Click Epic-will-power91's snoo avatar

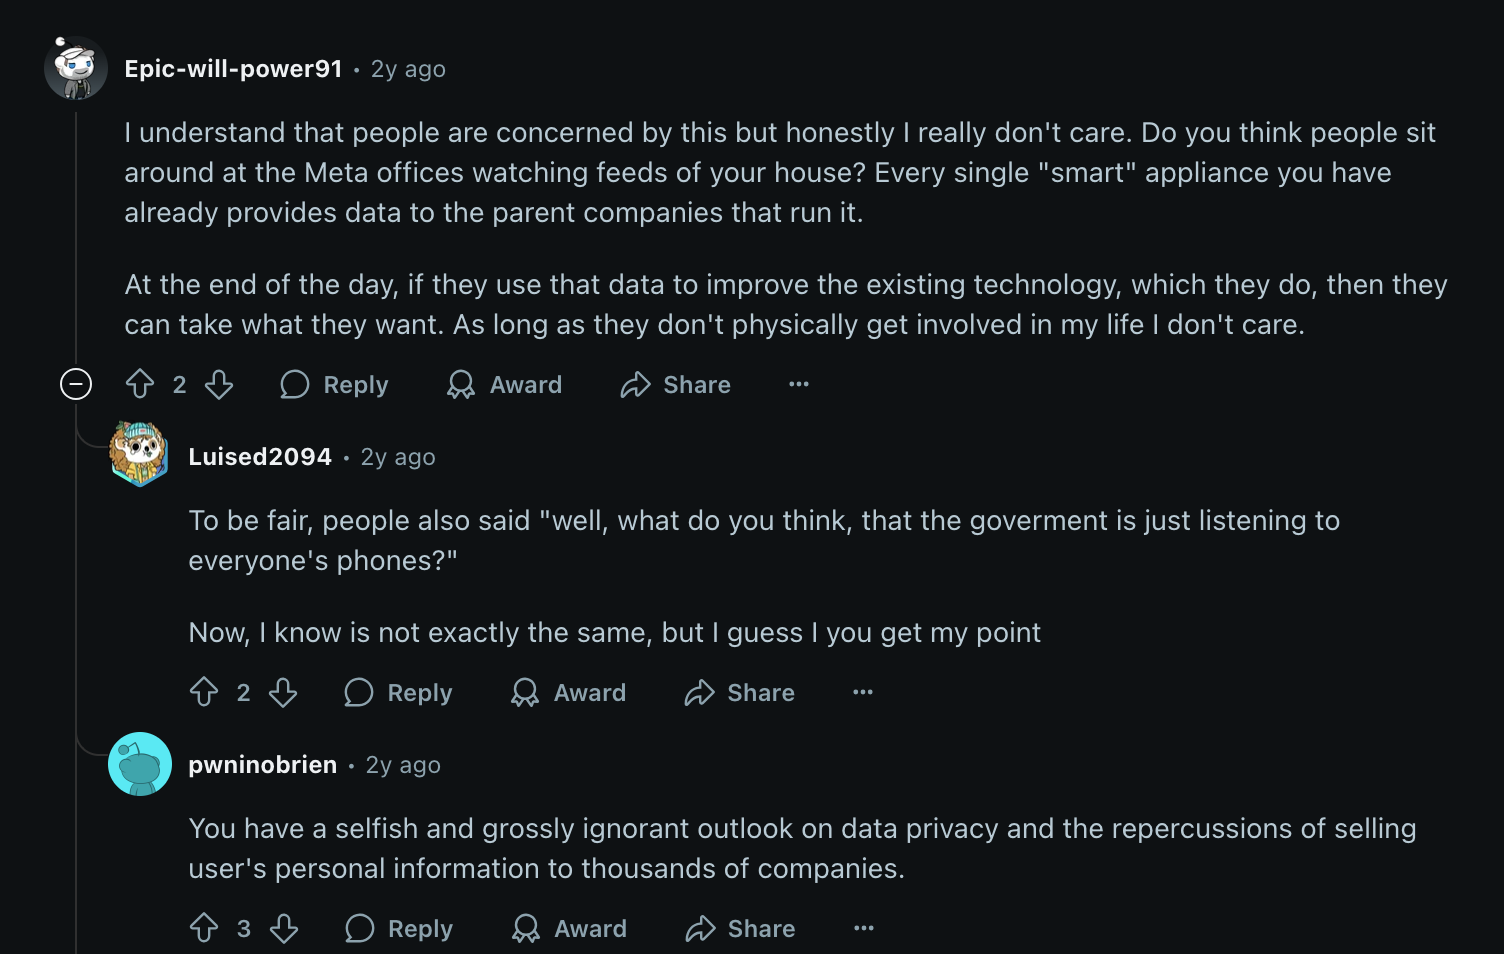(x=76, y=68)
